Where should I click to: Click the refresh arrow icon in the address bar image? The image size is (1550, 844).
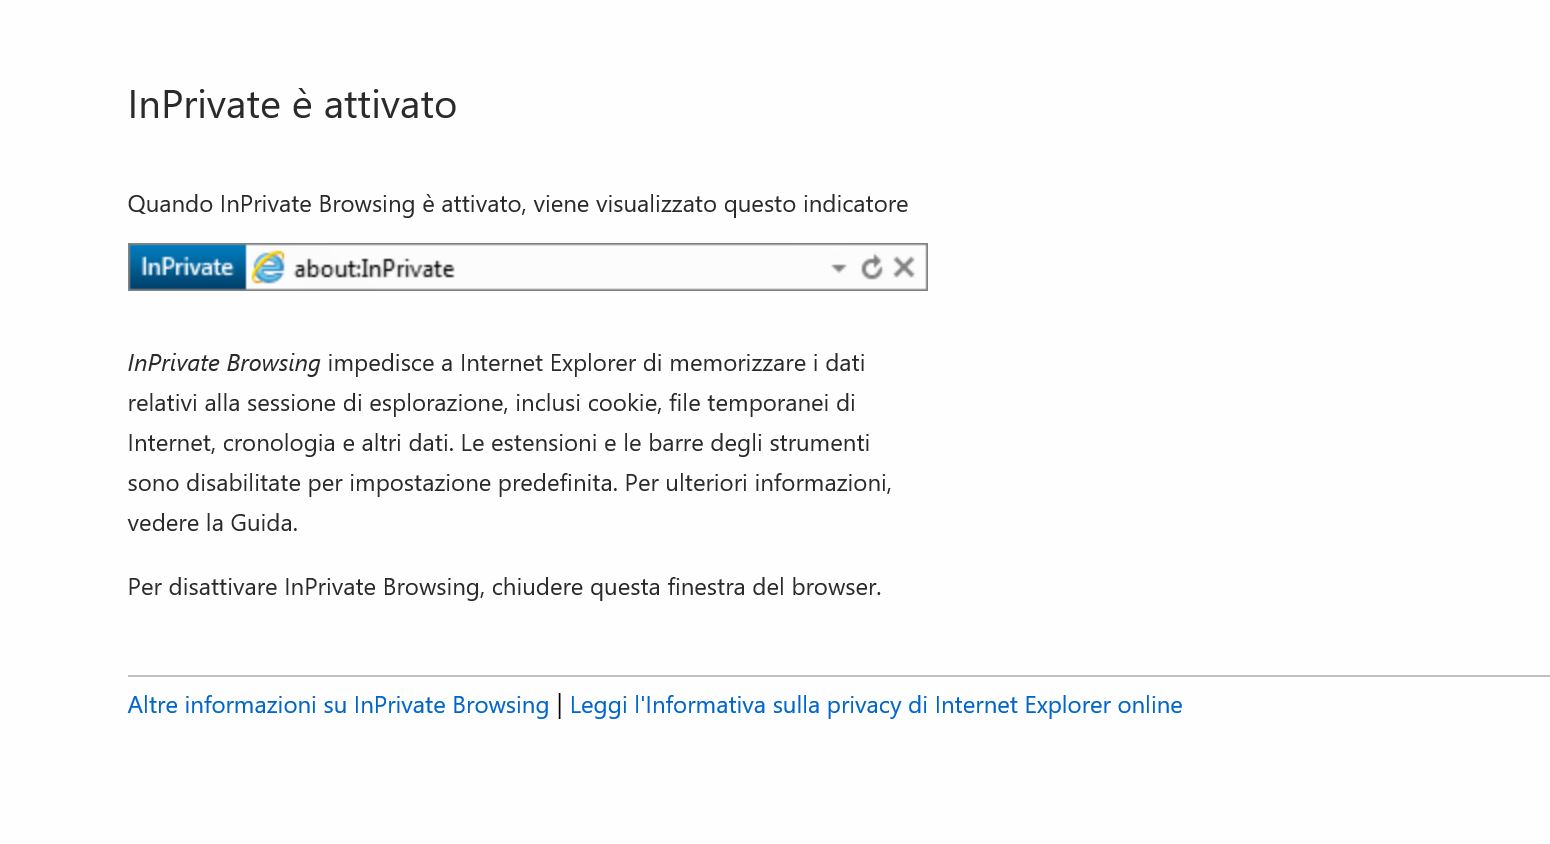(872, 267)
